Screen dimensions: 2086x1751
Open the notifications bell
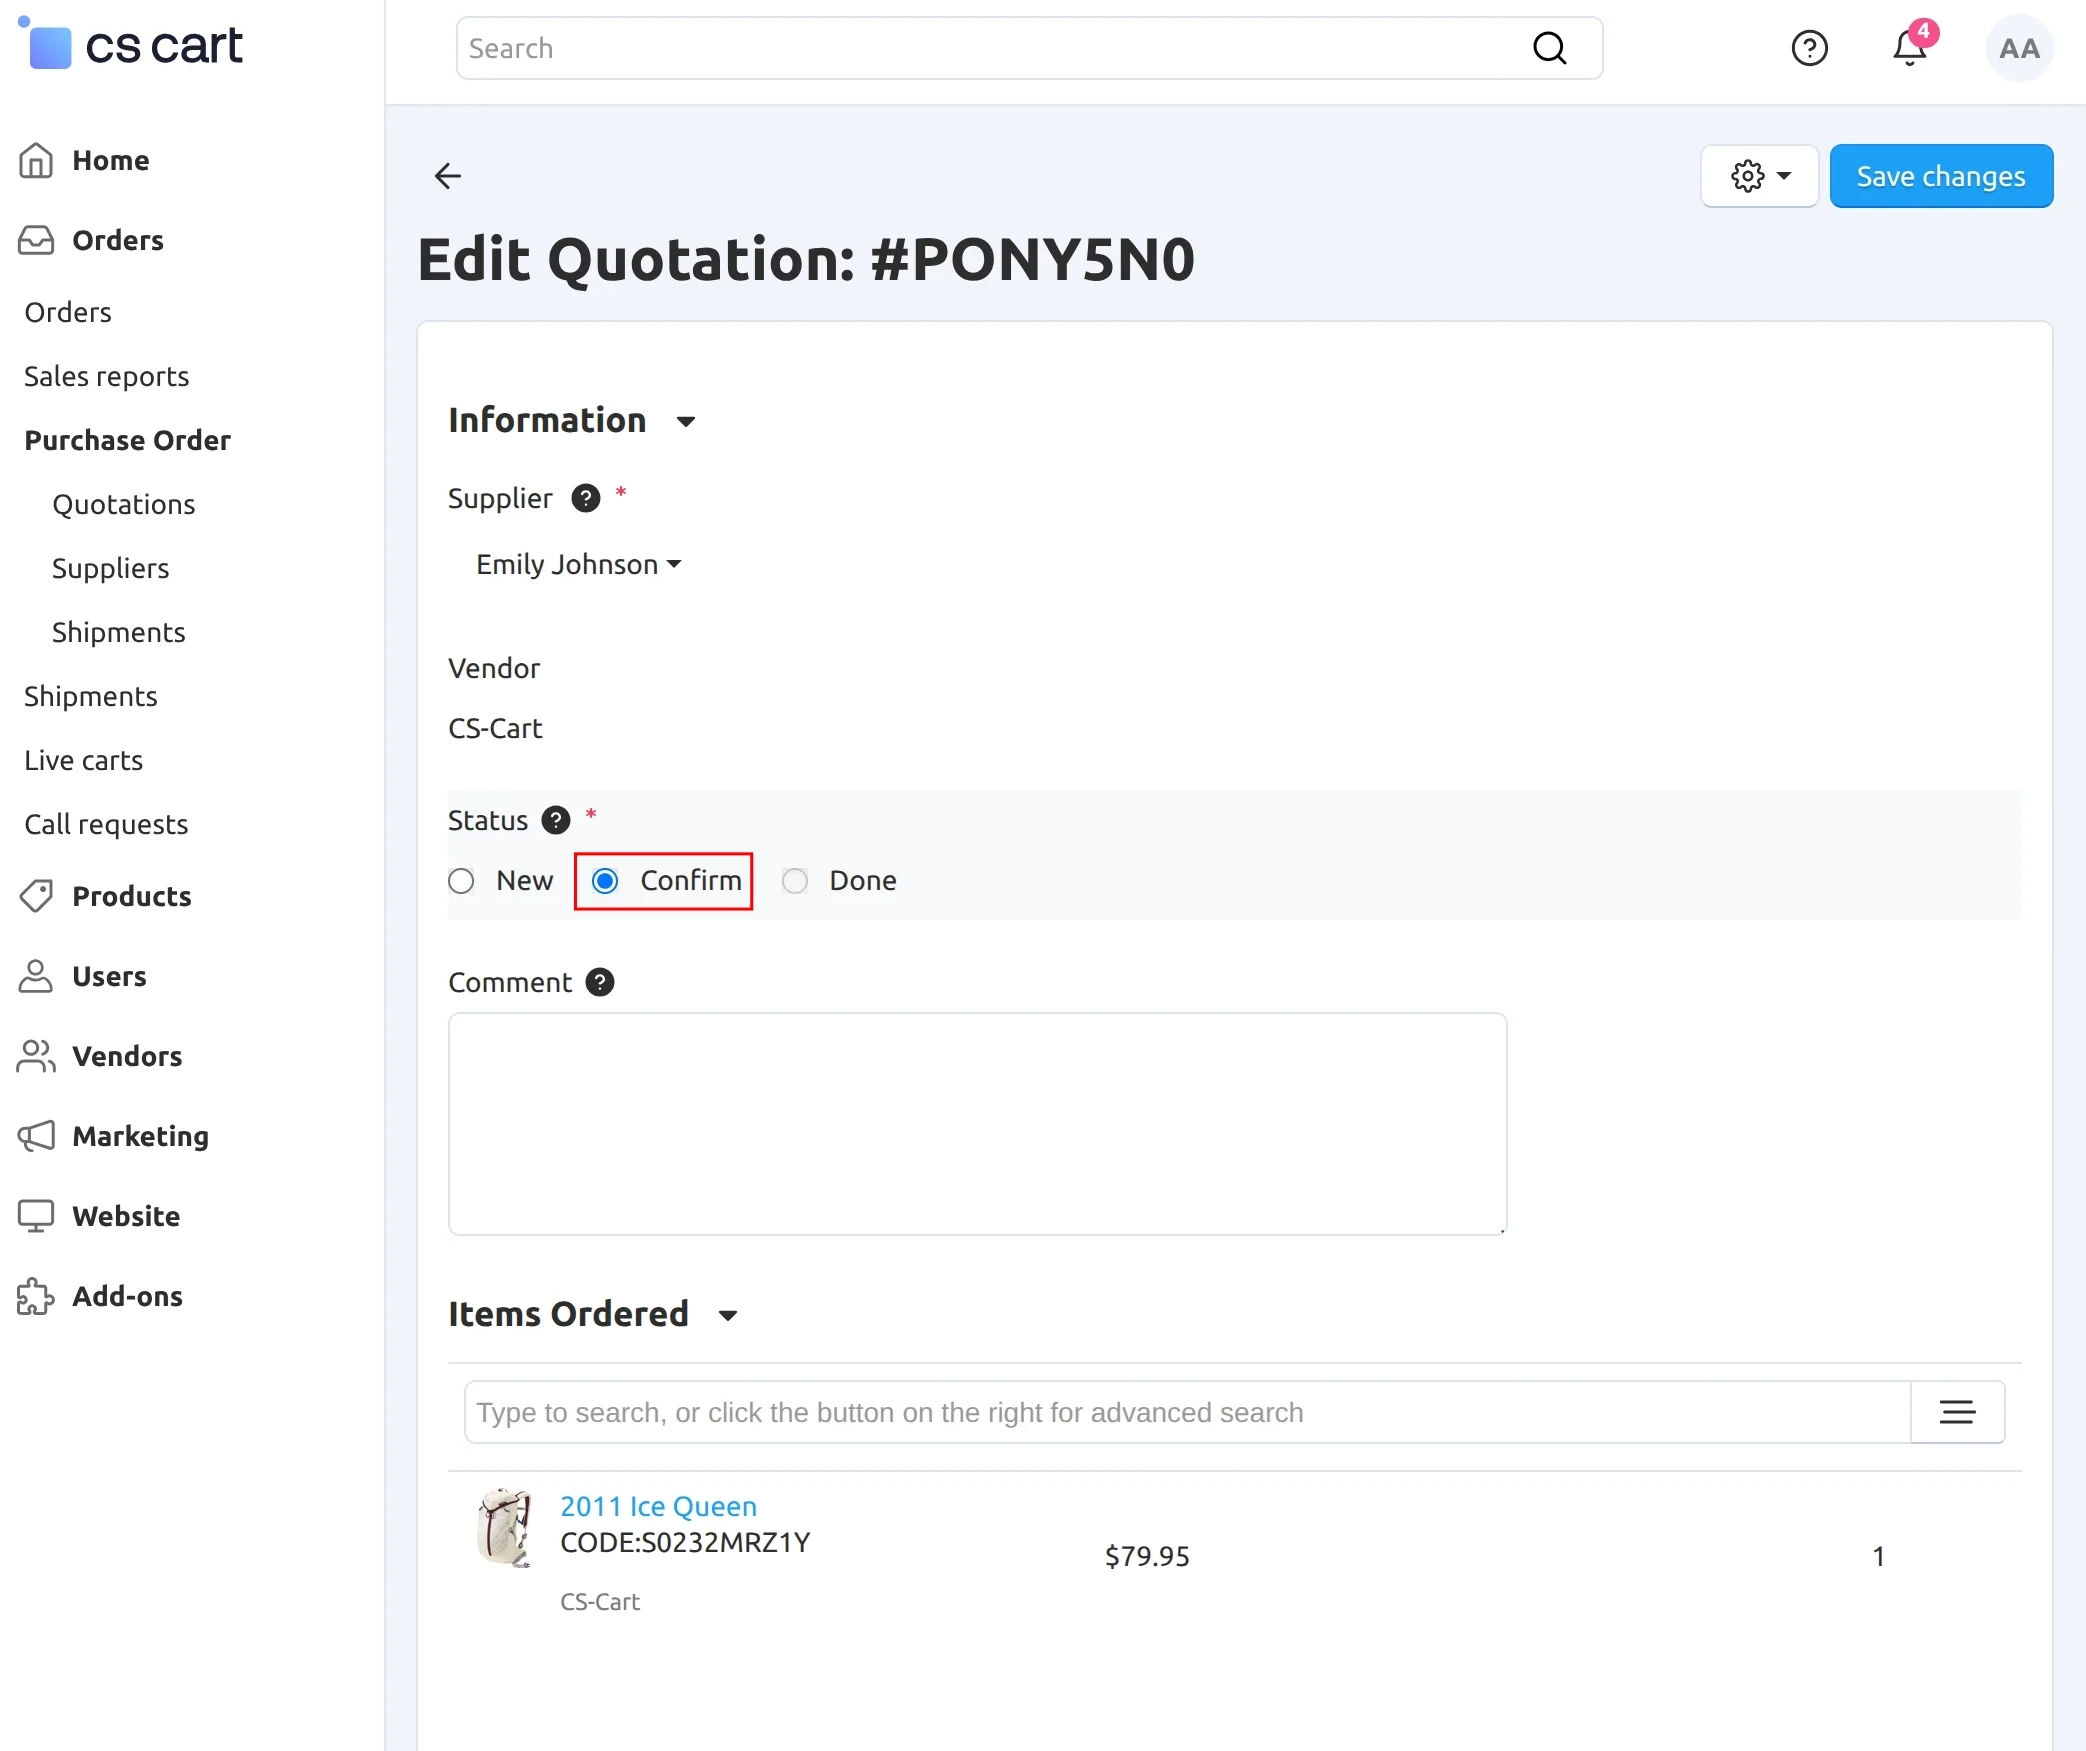click(x=1909, y=48)
